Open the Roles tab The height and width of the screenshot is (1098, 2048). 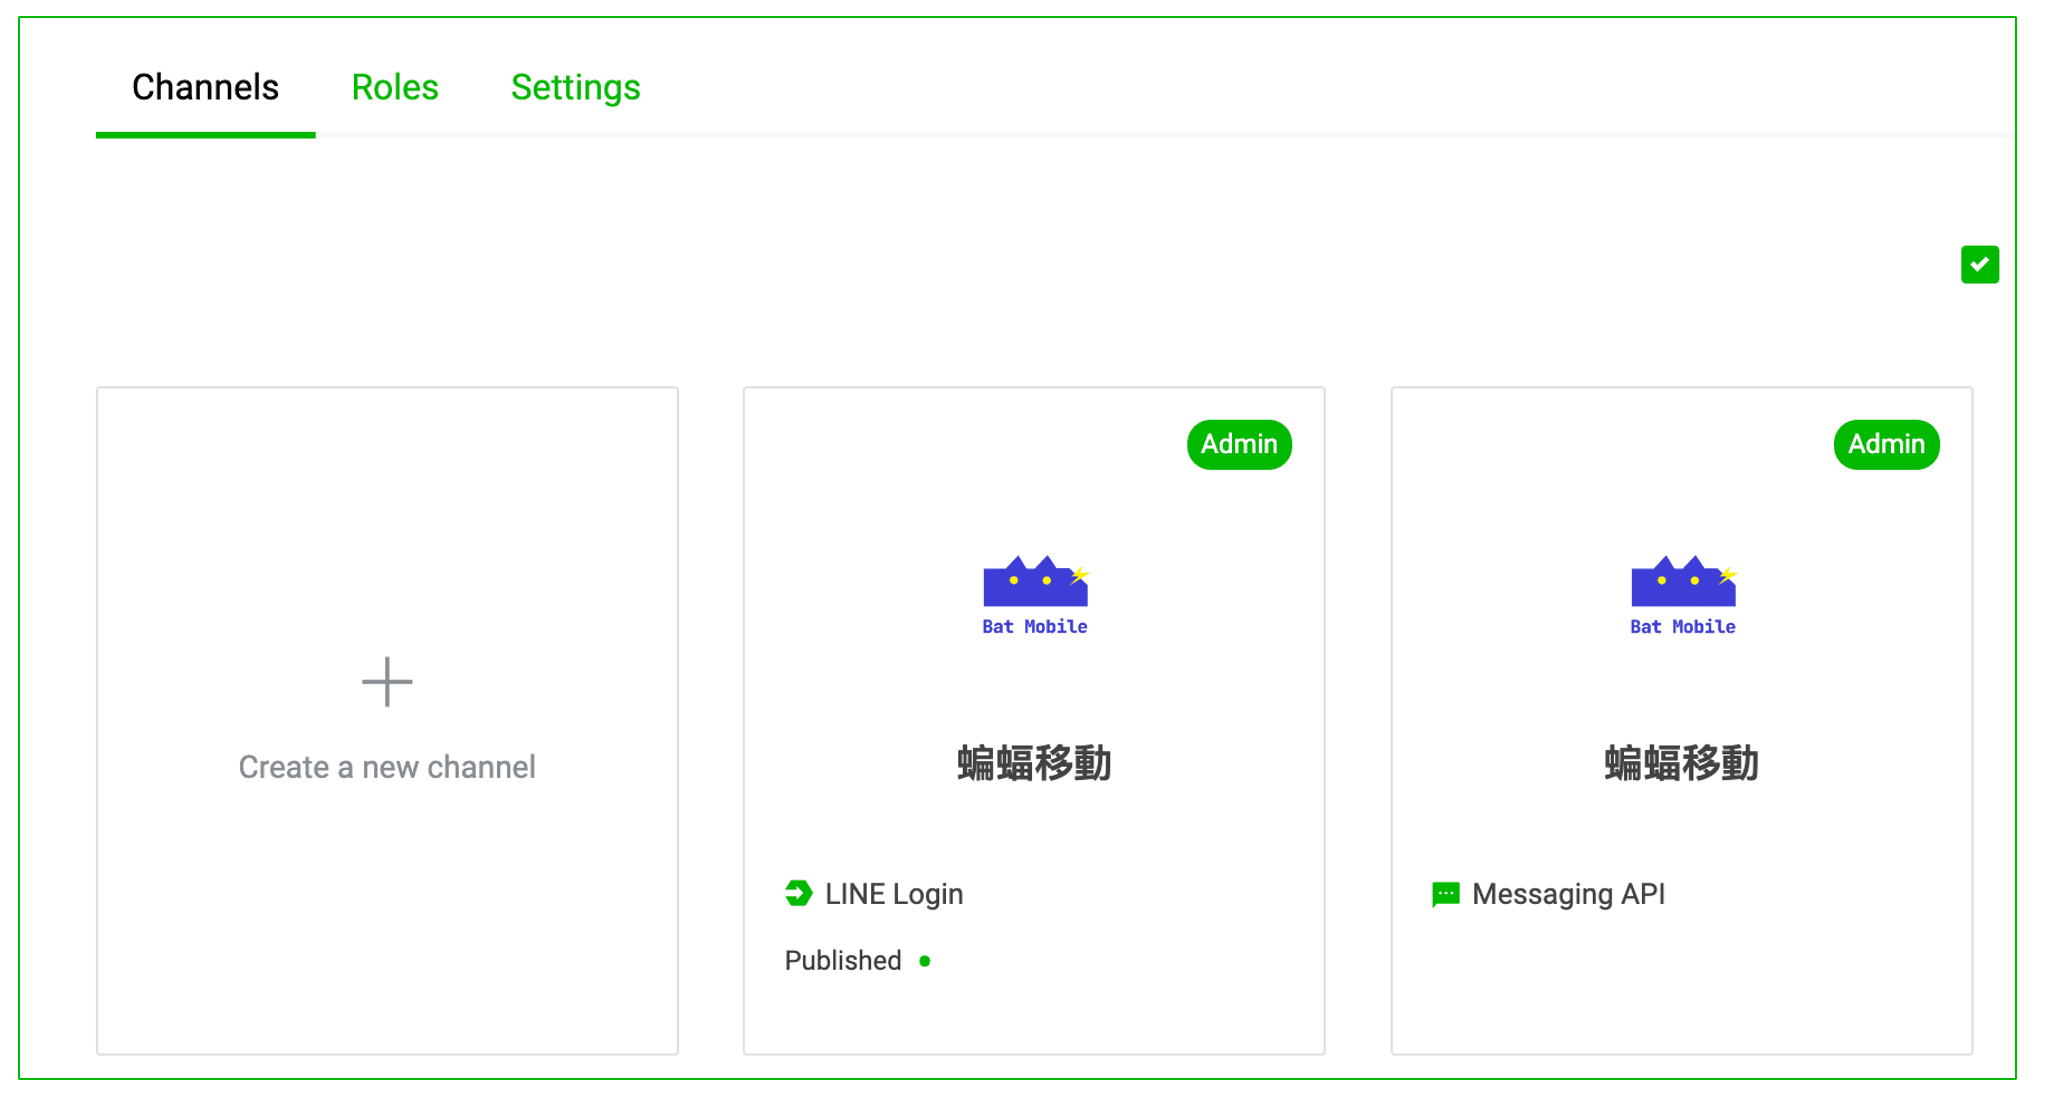point(395,88)
